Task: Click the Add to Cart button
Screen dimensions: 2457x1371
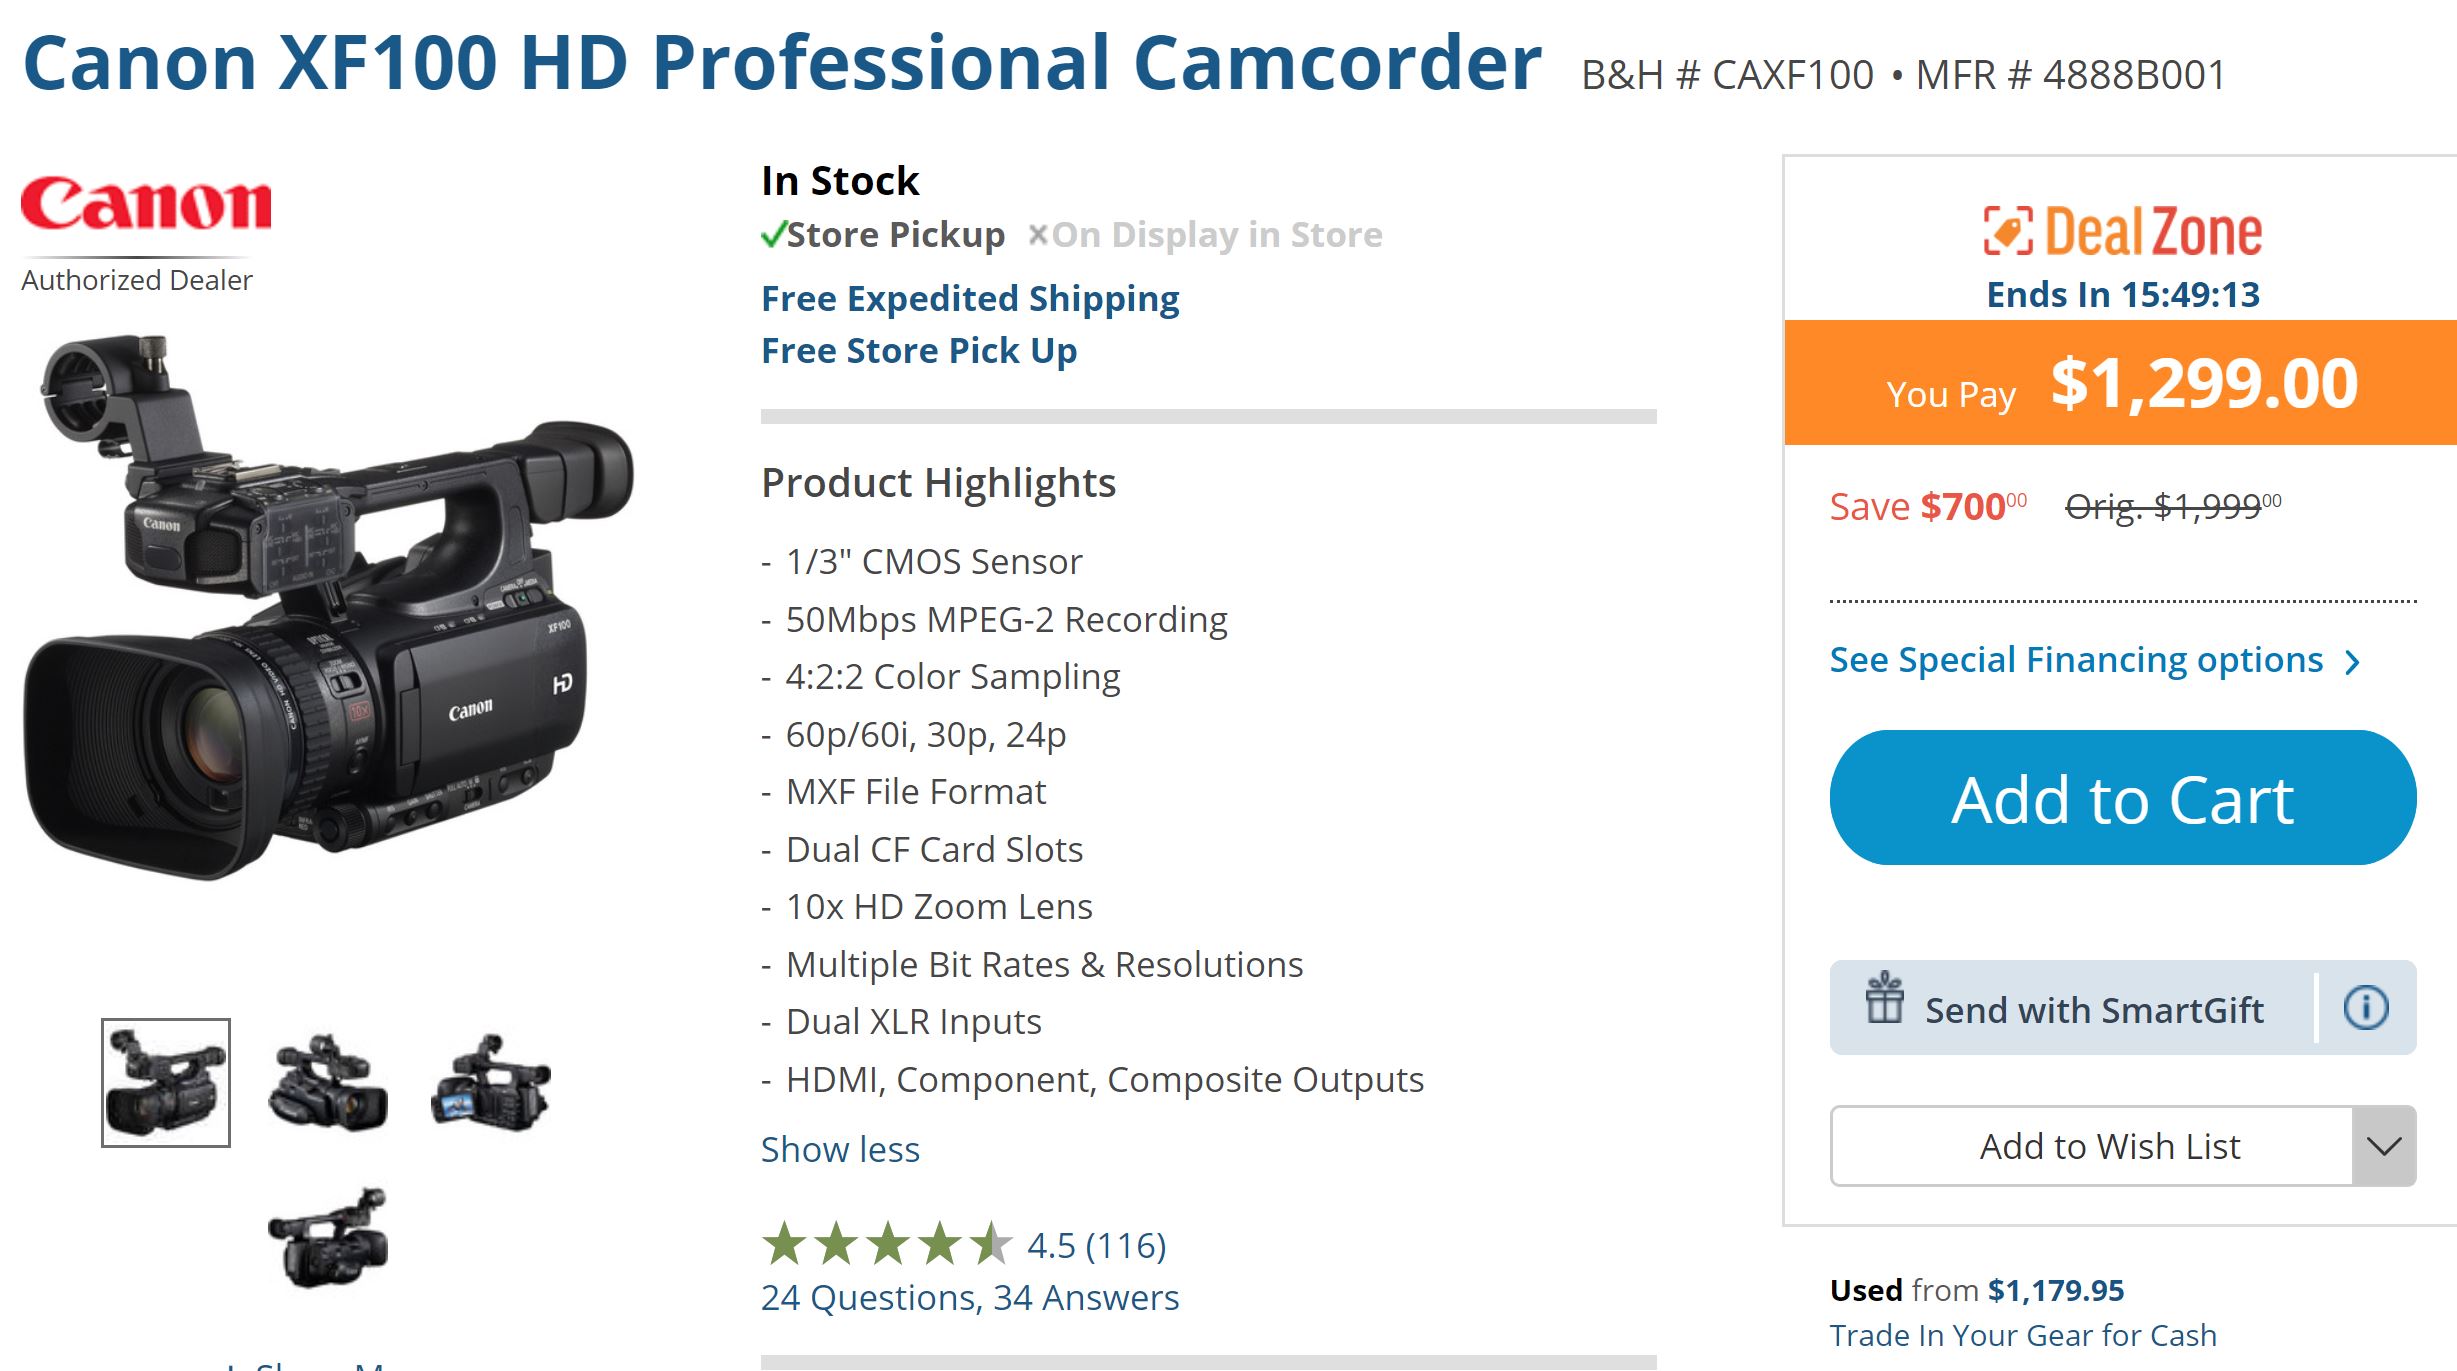Action: (x=2122, y=799)
